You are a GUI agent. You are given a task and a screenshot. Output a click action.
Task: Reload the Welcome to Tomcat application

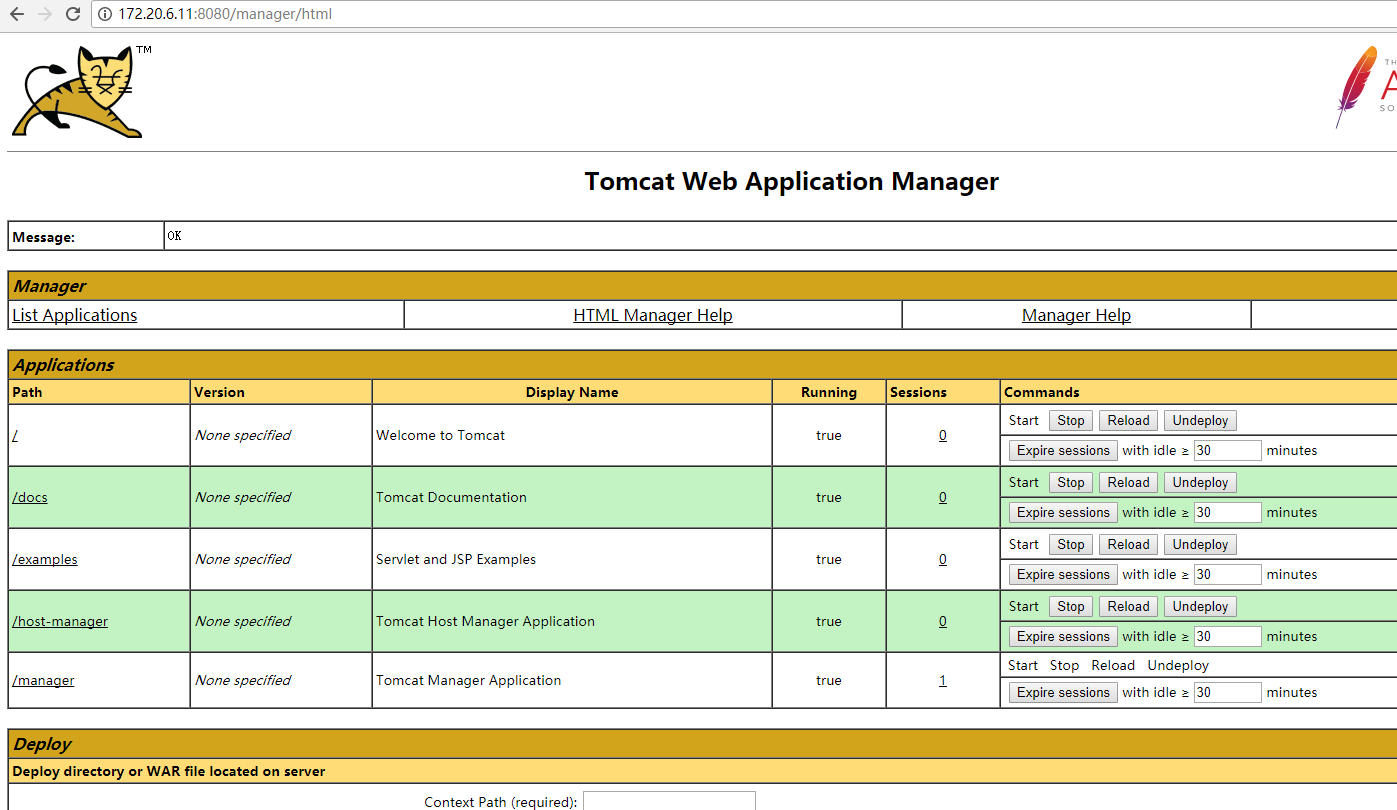pyautogui.click(x=1129, y=421)
